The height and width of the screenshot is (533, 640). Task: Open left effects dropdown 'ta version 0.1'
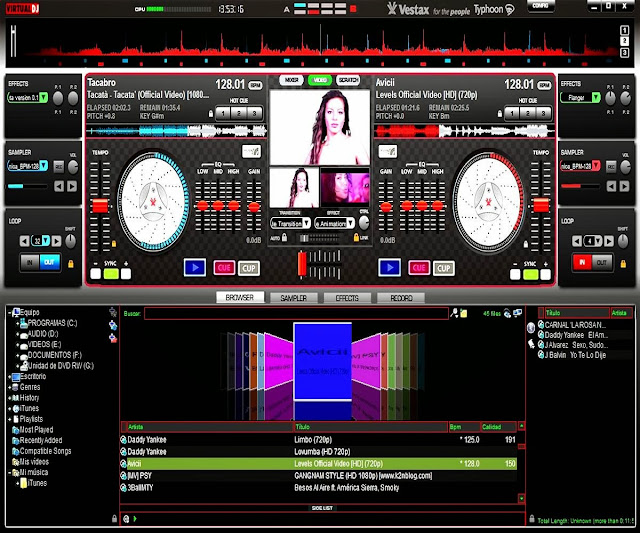[43, 98]
